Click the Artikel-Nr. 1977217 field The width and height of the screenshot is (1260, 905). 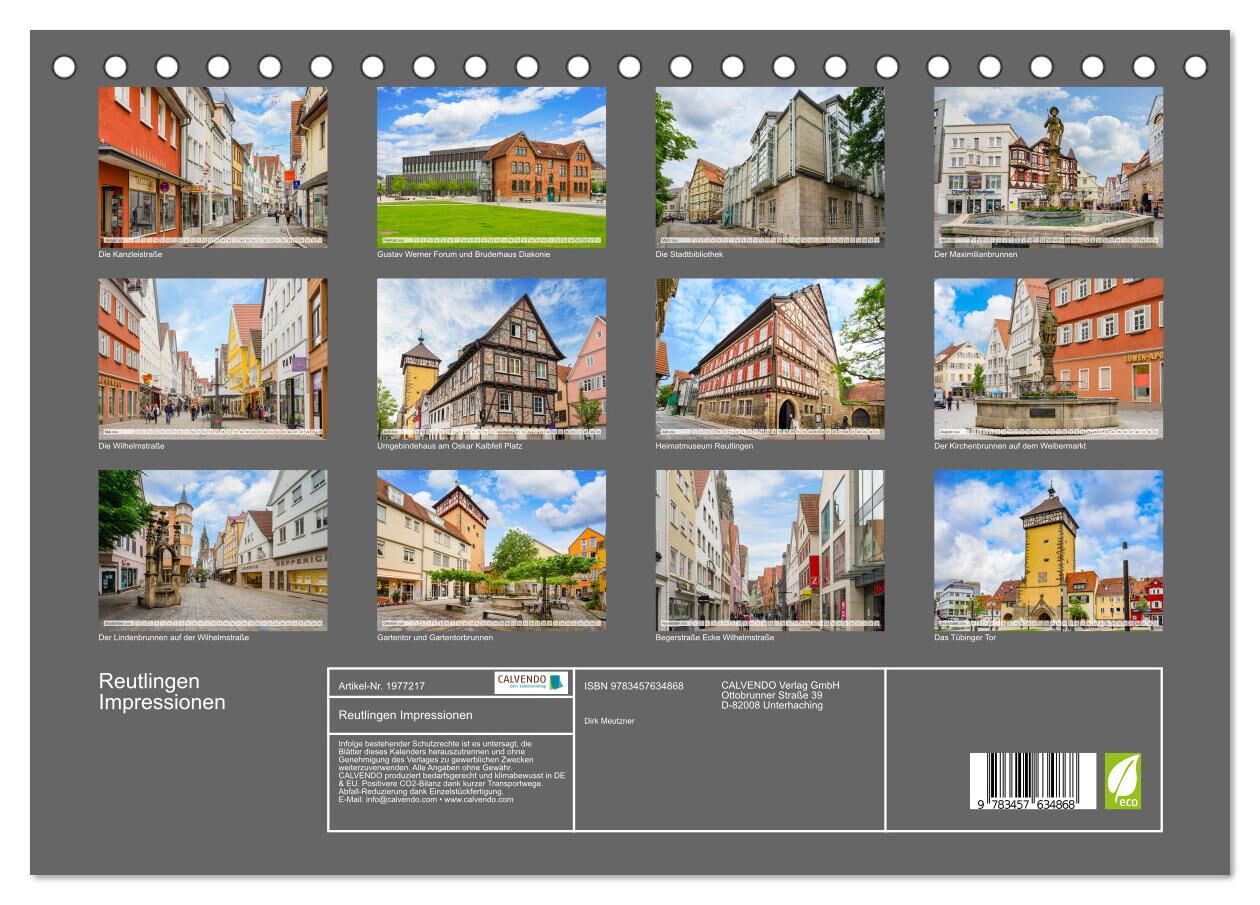click(382, 686)
